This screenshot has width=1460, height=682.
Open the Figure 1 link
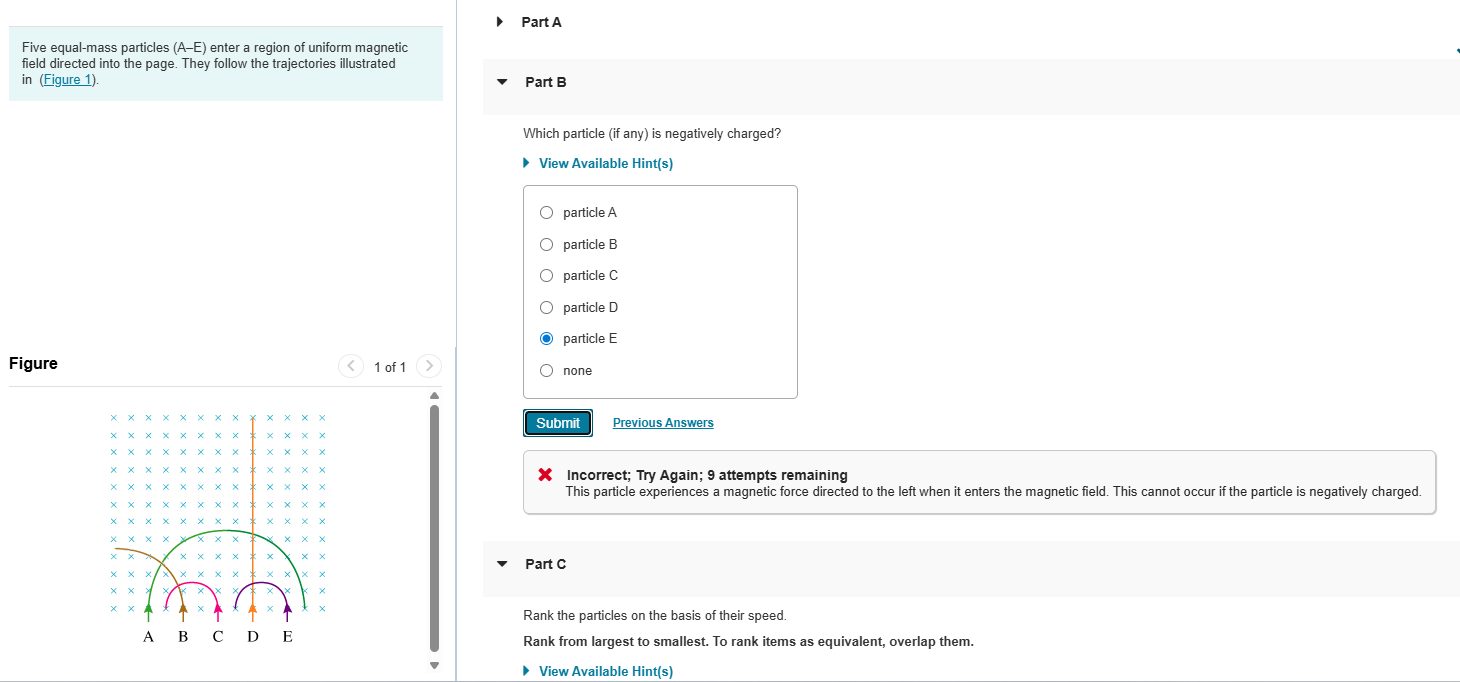point(66,79)
